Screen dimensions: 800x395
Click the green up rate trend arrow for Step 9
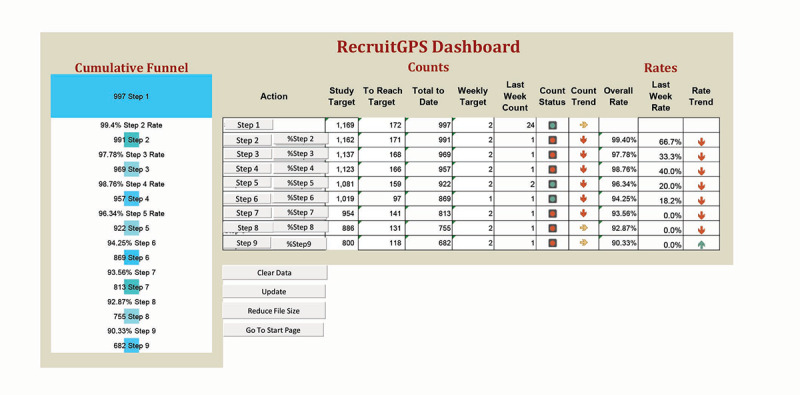click(702, 244)
